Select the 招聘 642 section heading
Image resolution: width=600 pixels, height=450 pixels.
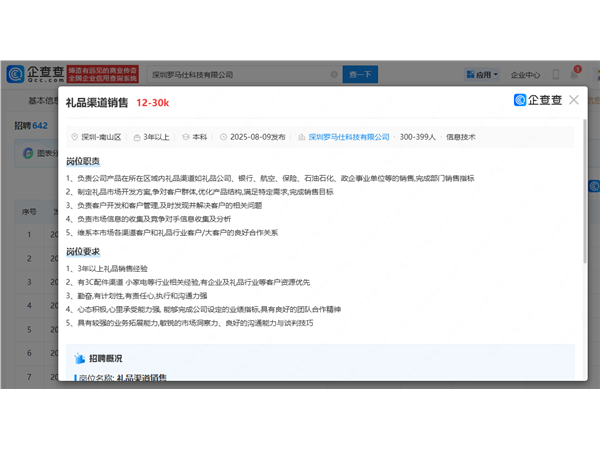[31, 125]
